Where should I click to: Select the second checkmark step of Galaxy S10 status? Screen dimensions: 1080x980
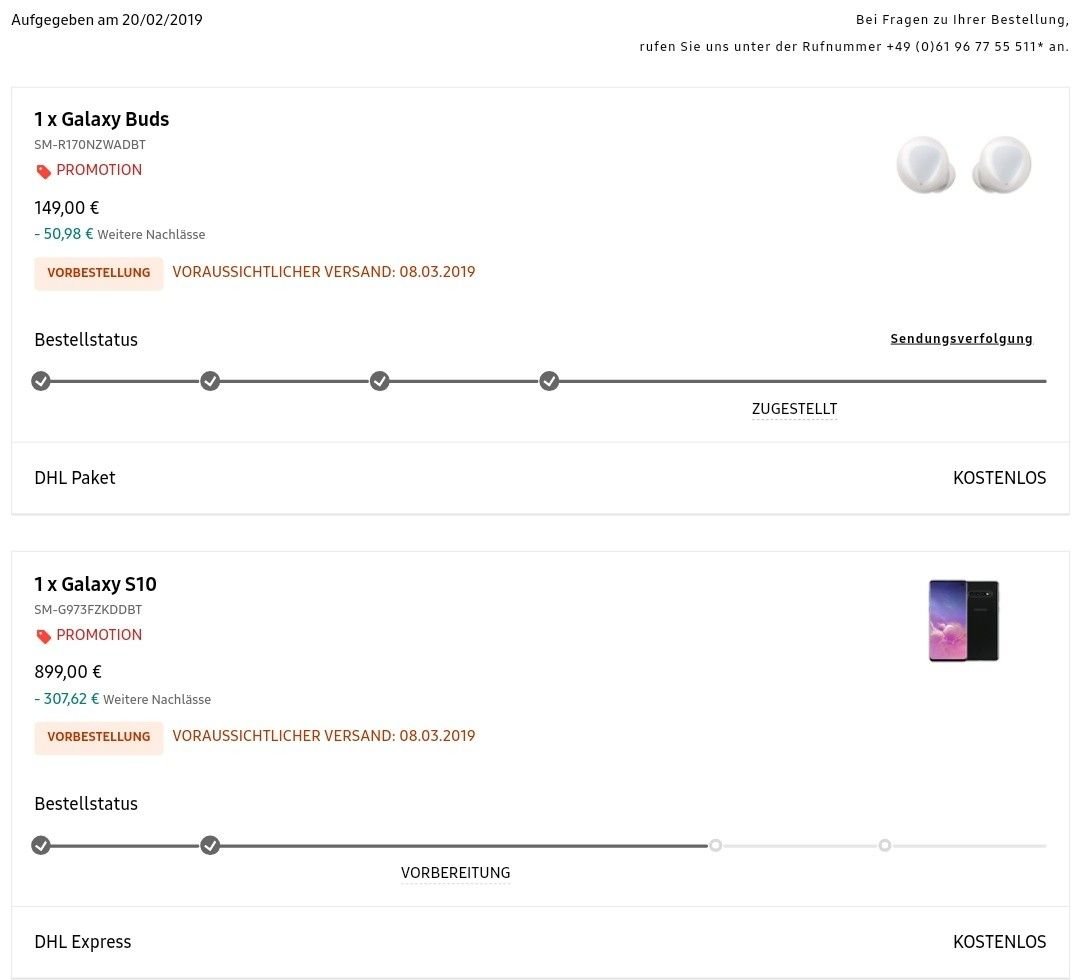click(x=210, y=845)
